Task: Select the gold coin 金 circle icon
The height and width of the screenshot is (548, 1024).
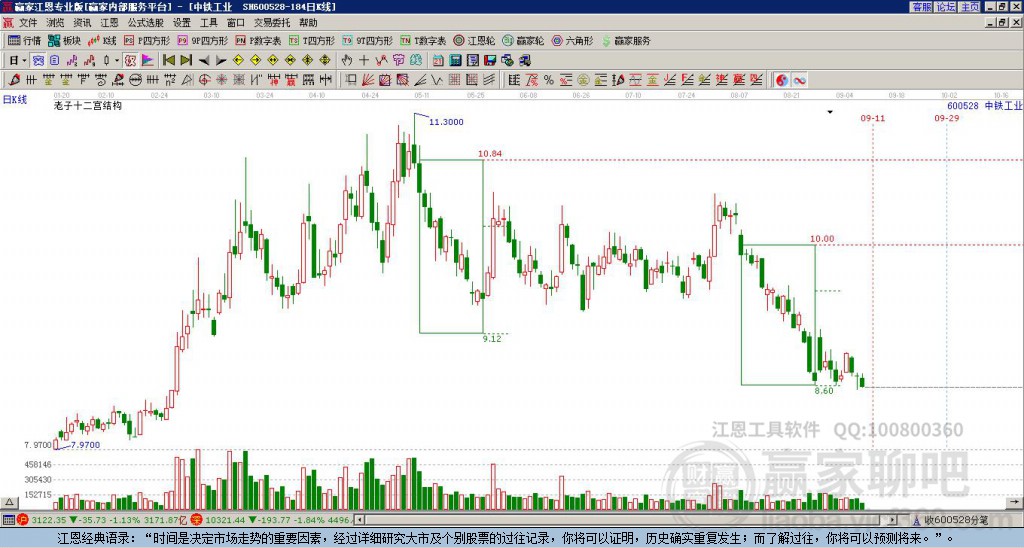Action: (x=583, y=80)
